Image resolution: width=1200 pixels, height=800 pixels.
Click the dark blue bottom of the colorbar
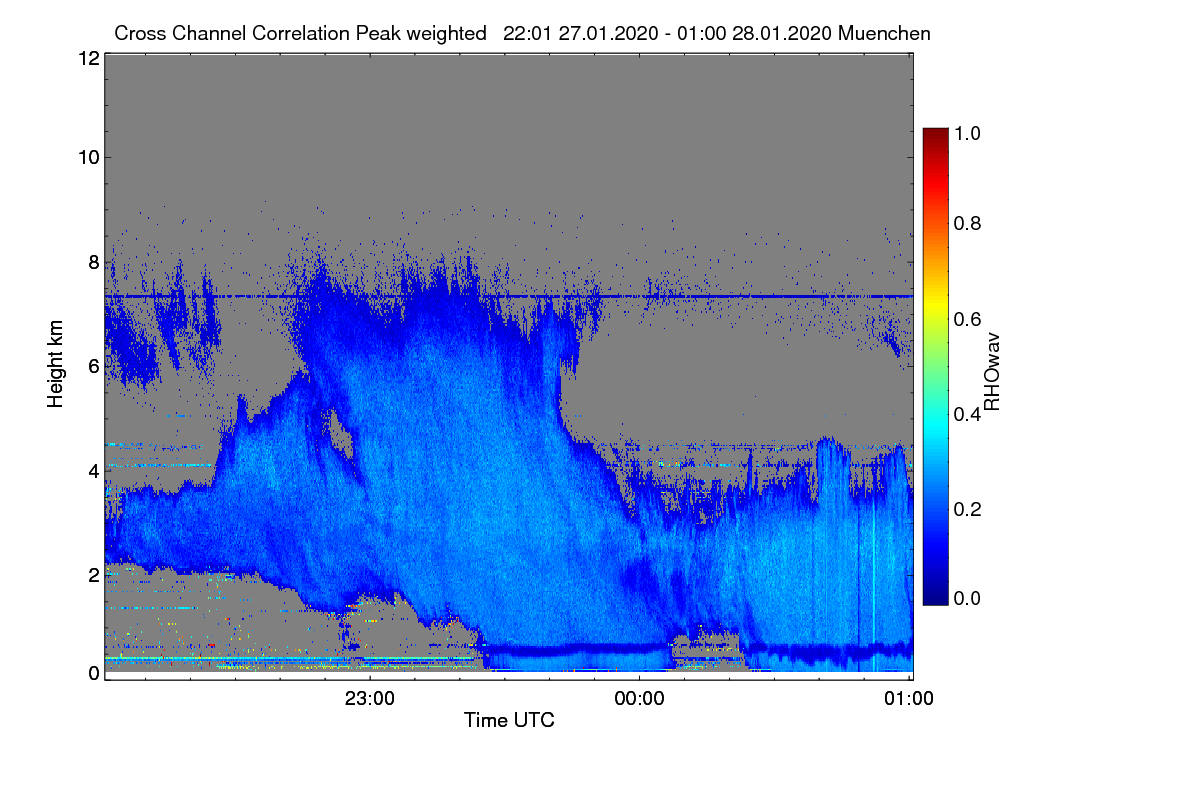coord(935,596)
